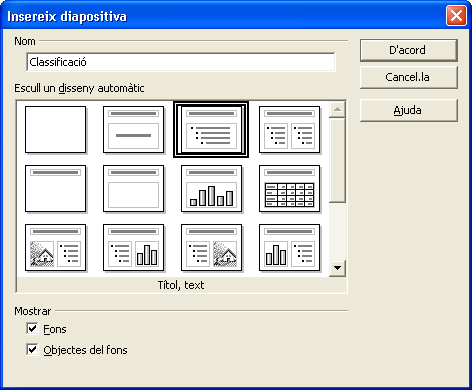Choose the title slide layout with centered subtitle

[133, 130]
